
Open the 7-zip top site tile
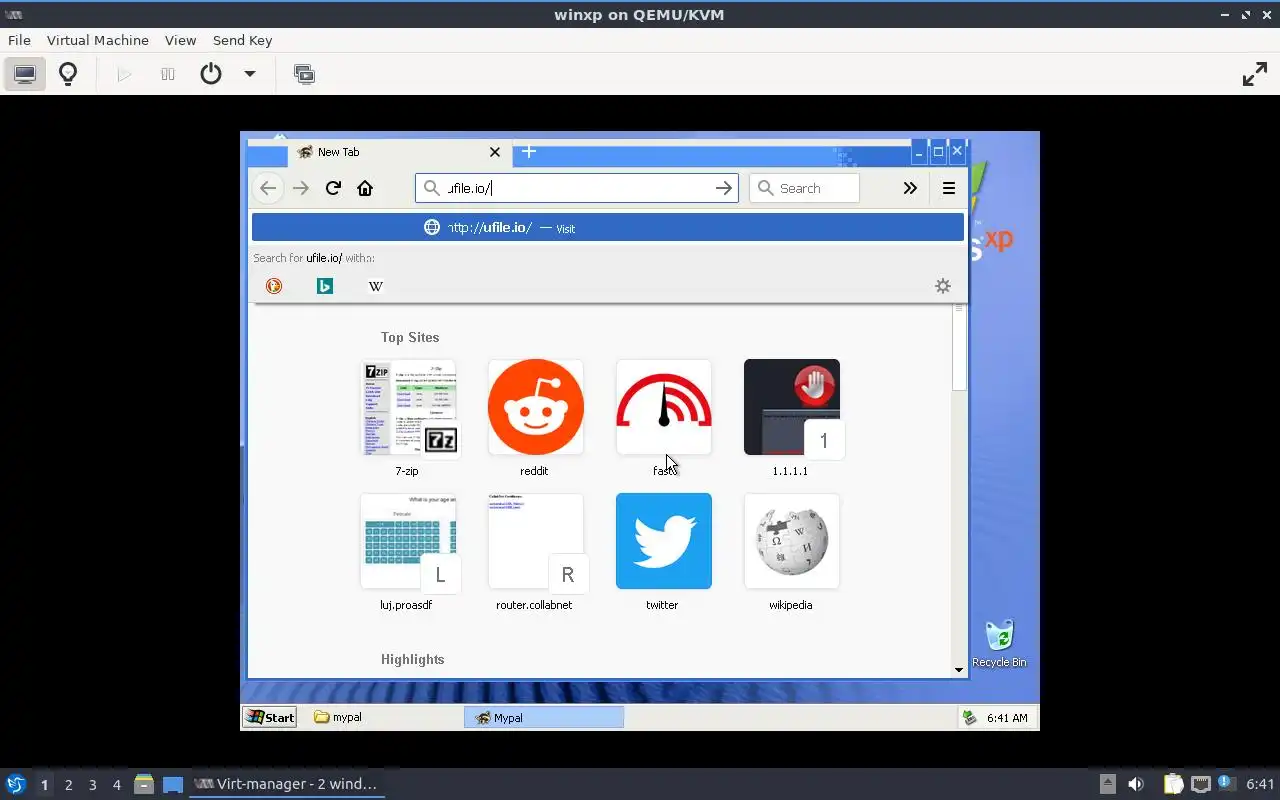point(408,407)
